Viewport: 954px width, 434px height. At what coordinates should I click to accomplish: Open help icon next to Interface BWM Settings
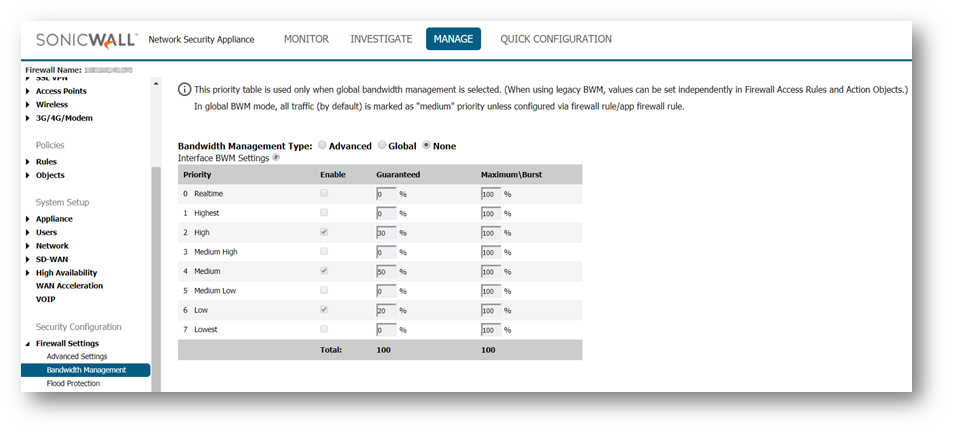276,158
